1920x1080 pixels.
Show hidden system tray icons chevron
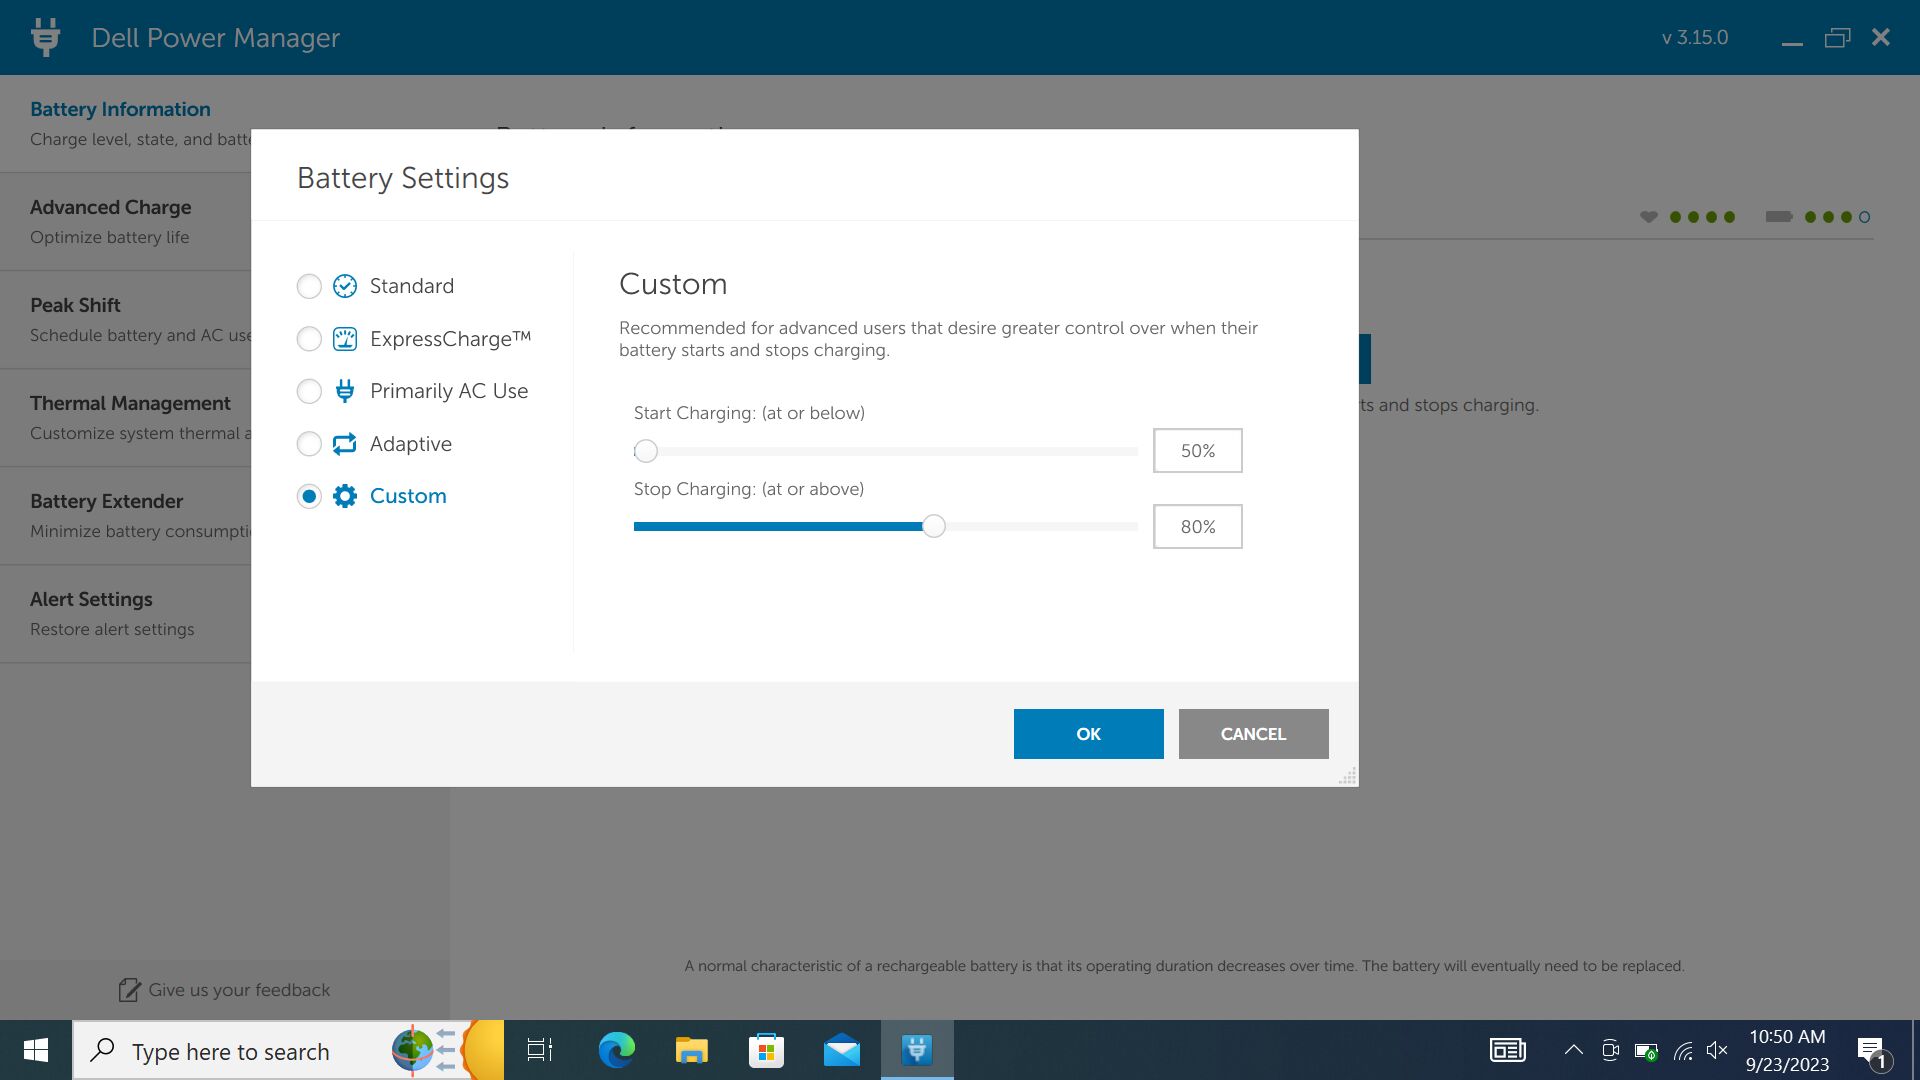point(1573,1050)
